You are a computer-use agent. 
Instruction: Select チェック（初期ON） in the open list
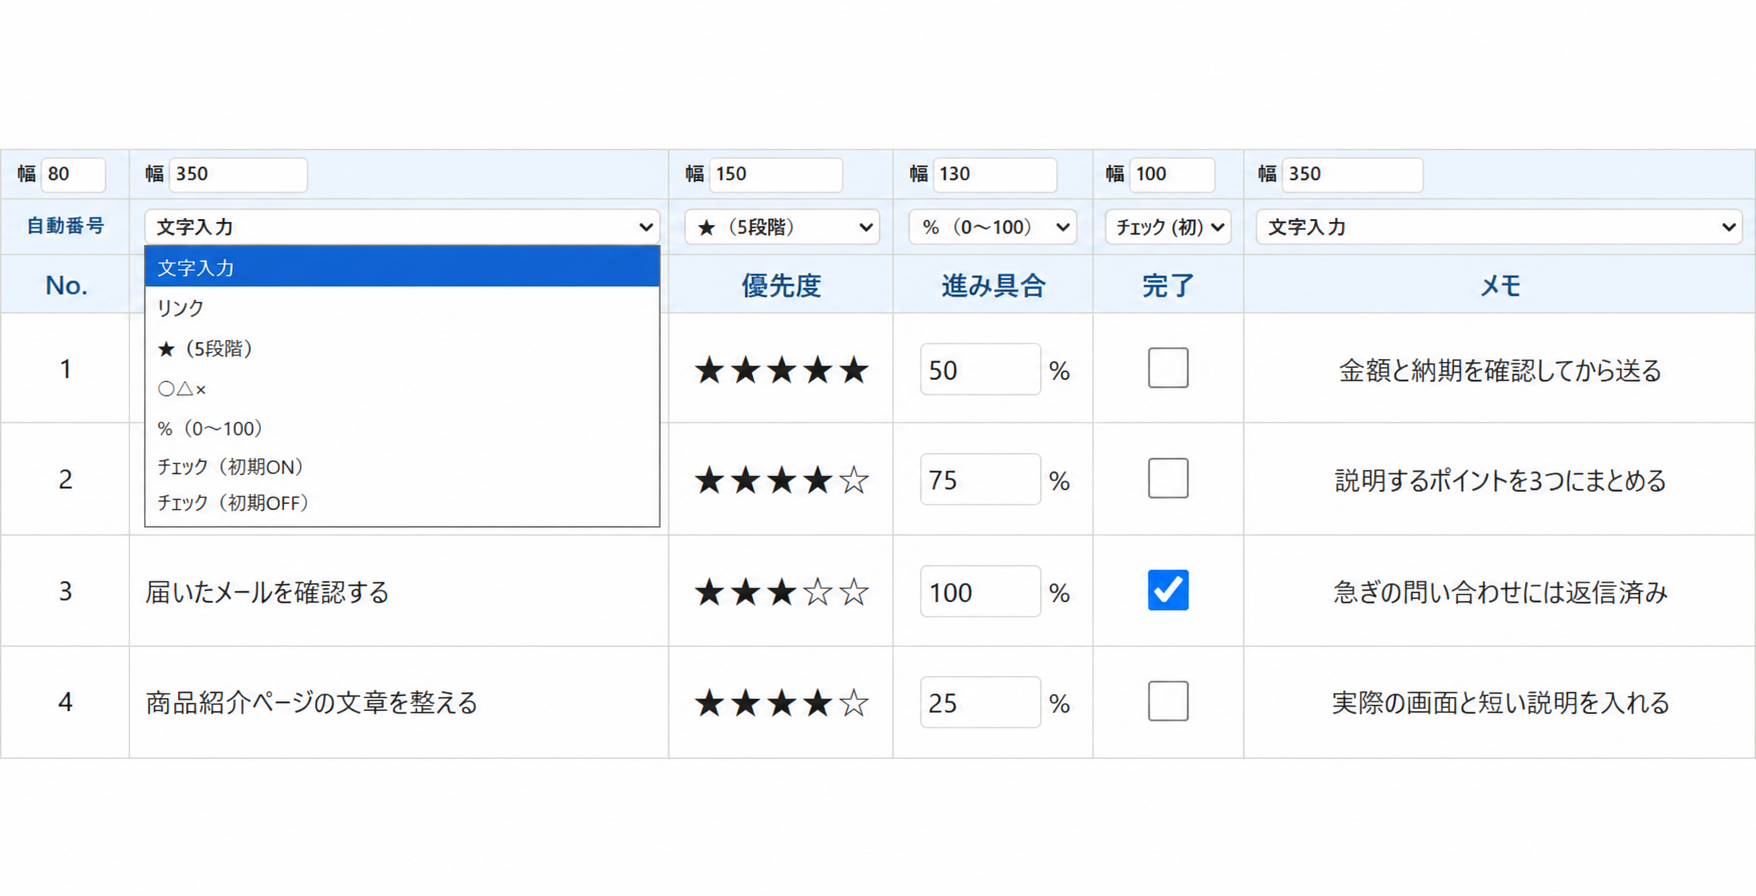pos(402,466)
